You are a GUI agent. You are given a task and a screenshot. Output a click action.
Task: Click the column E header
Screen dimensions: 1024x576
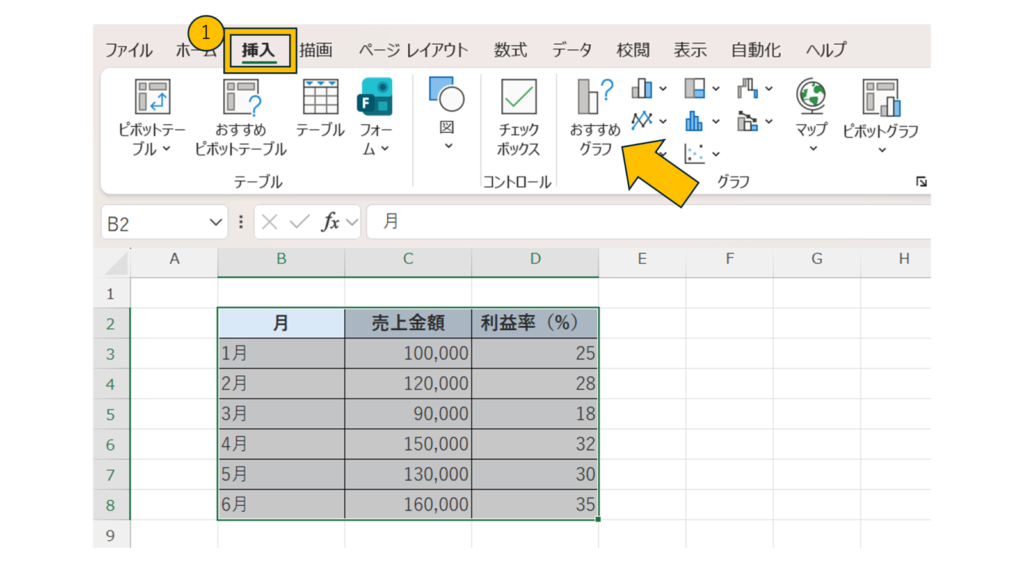(x=642, y=259)
